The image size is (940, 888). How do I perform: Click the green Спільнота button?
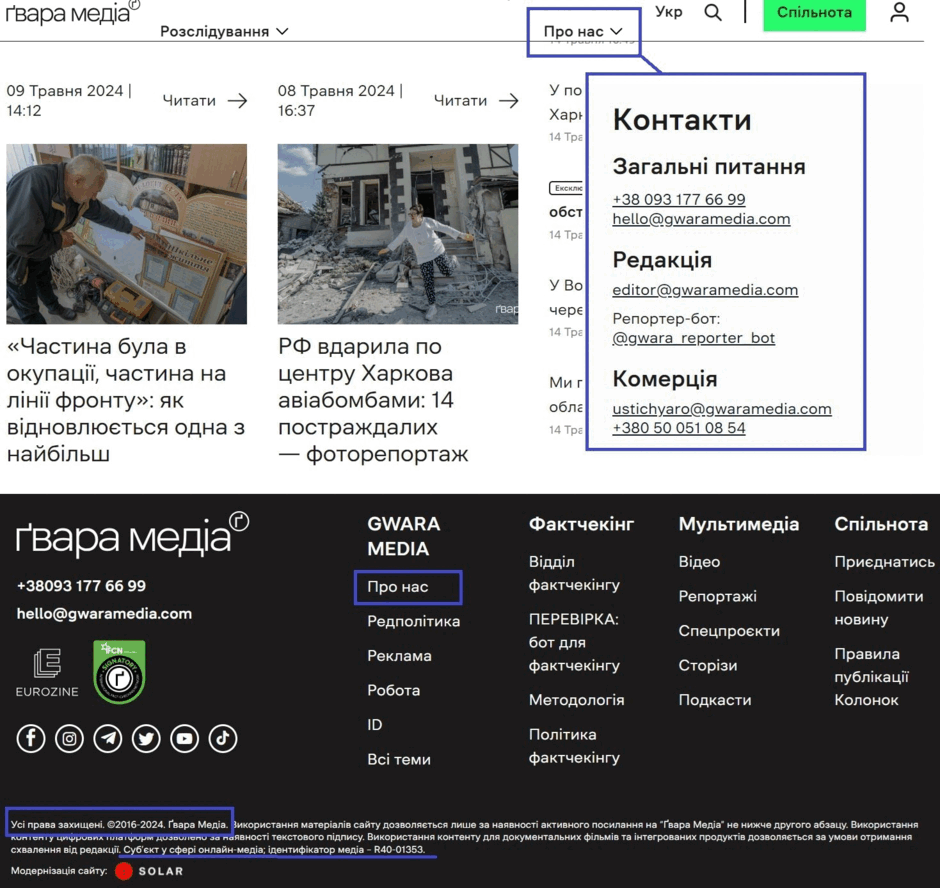click(814, 13)
